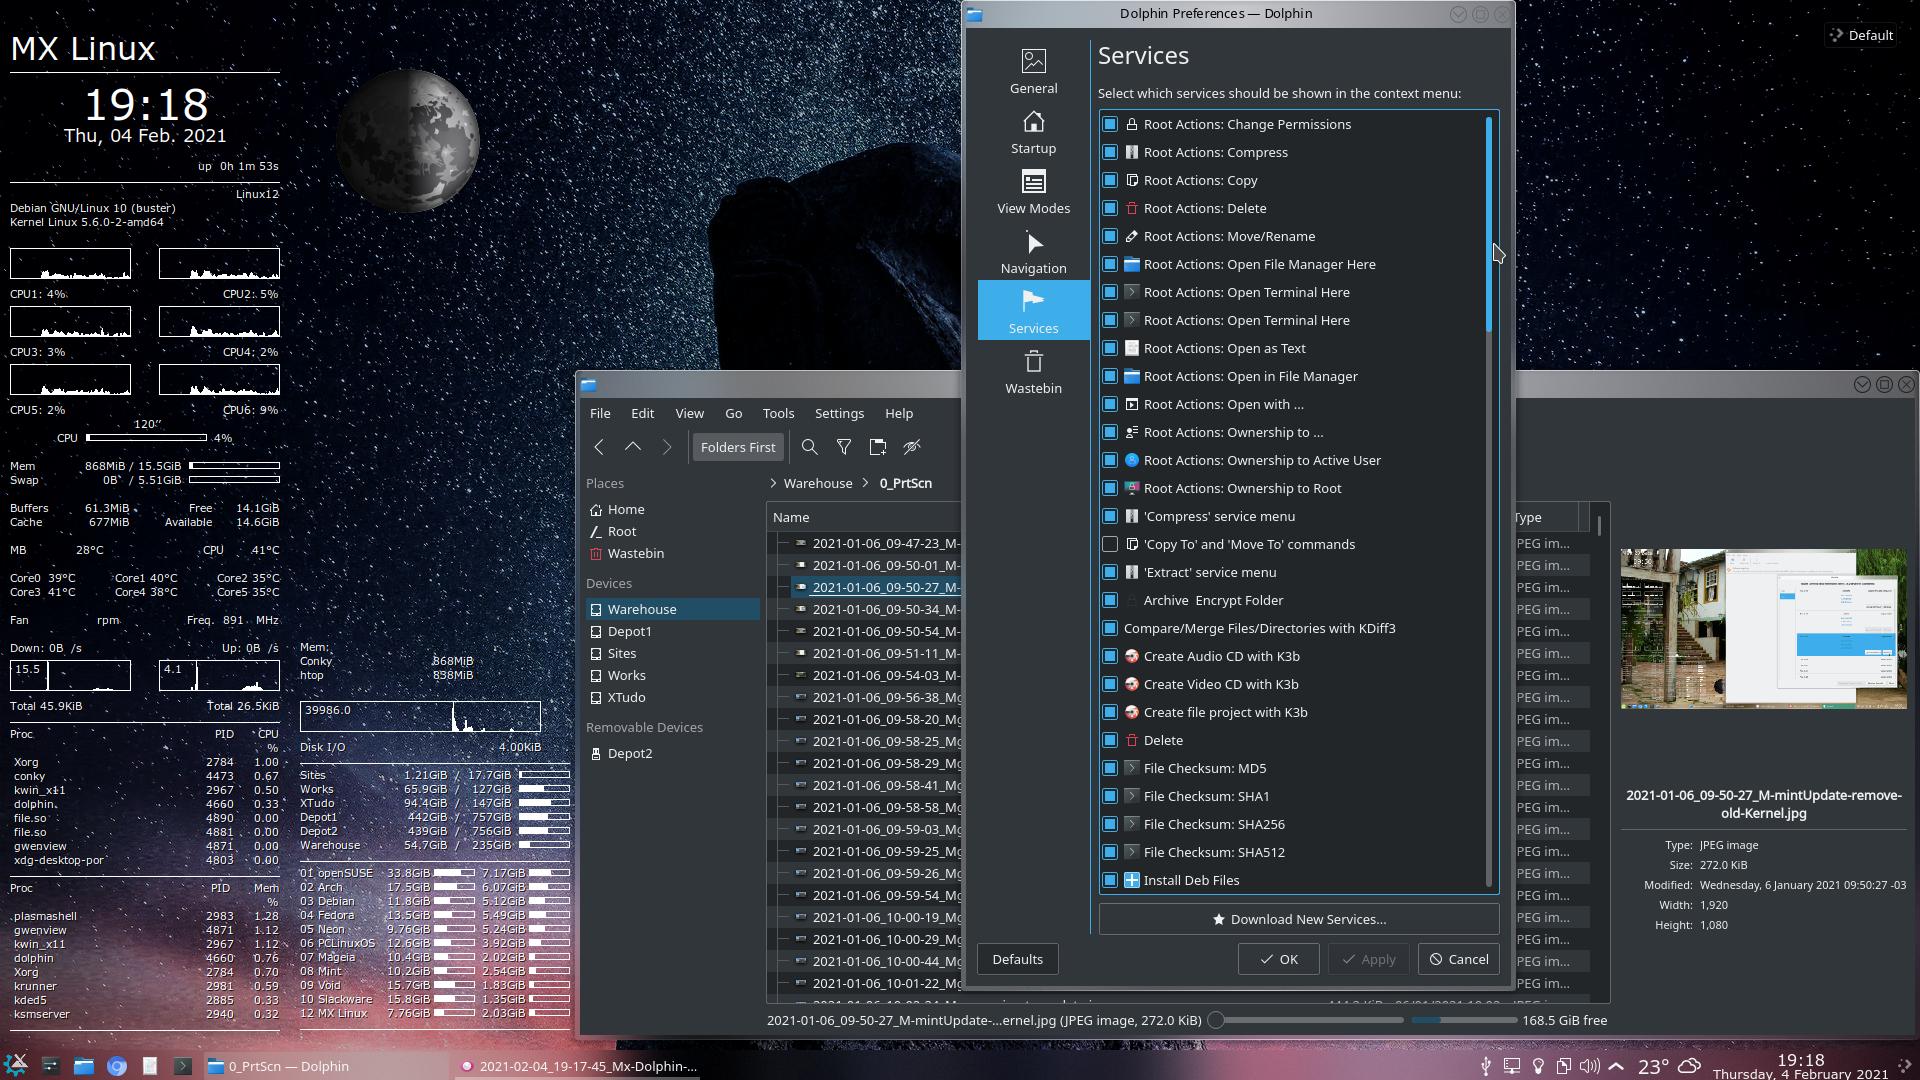Enable 'Copy To' and 'Move To' commands
Viewport: 1920px width, 1080px height.
click(x=1110, y=544)
